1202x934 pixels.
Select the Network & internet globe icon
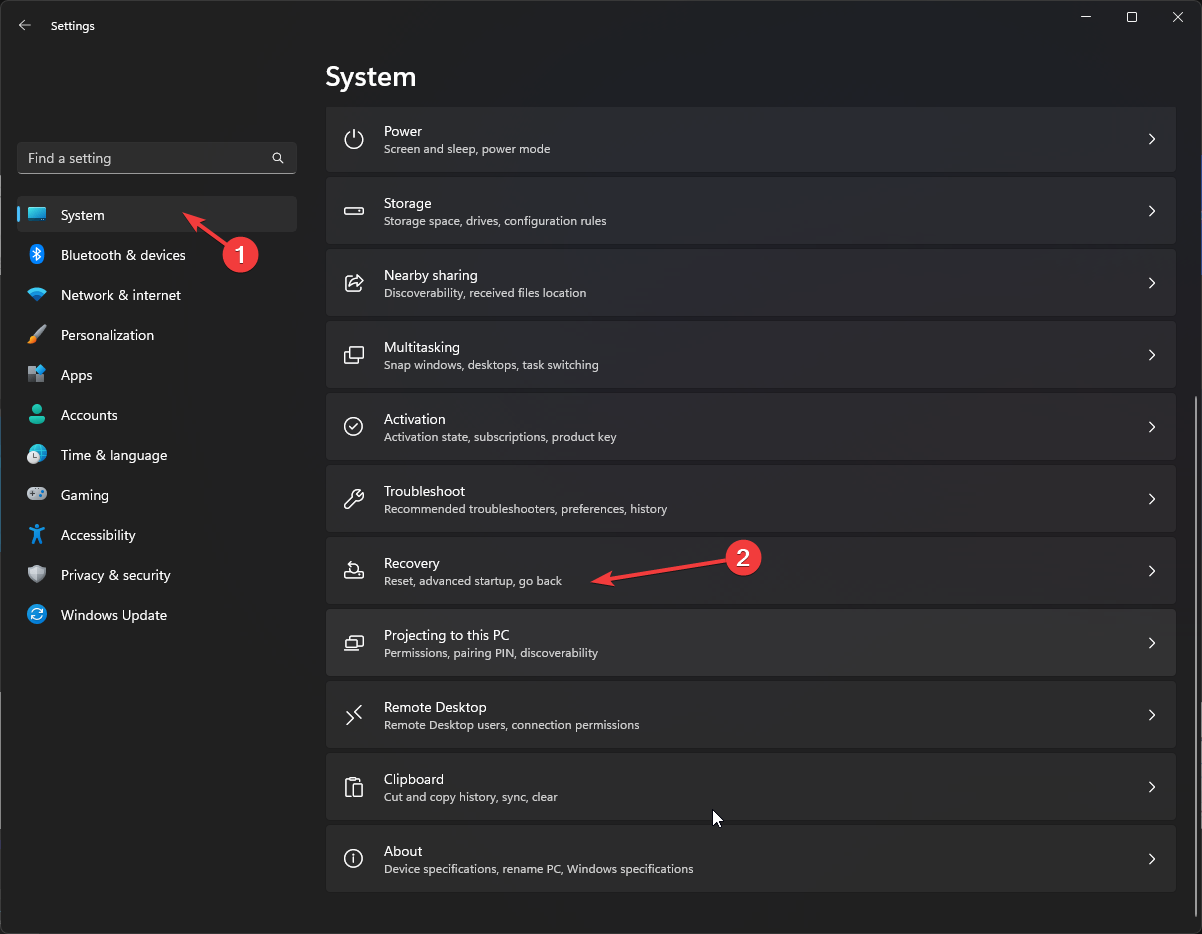37,294
